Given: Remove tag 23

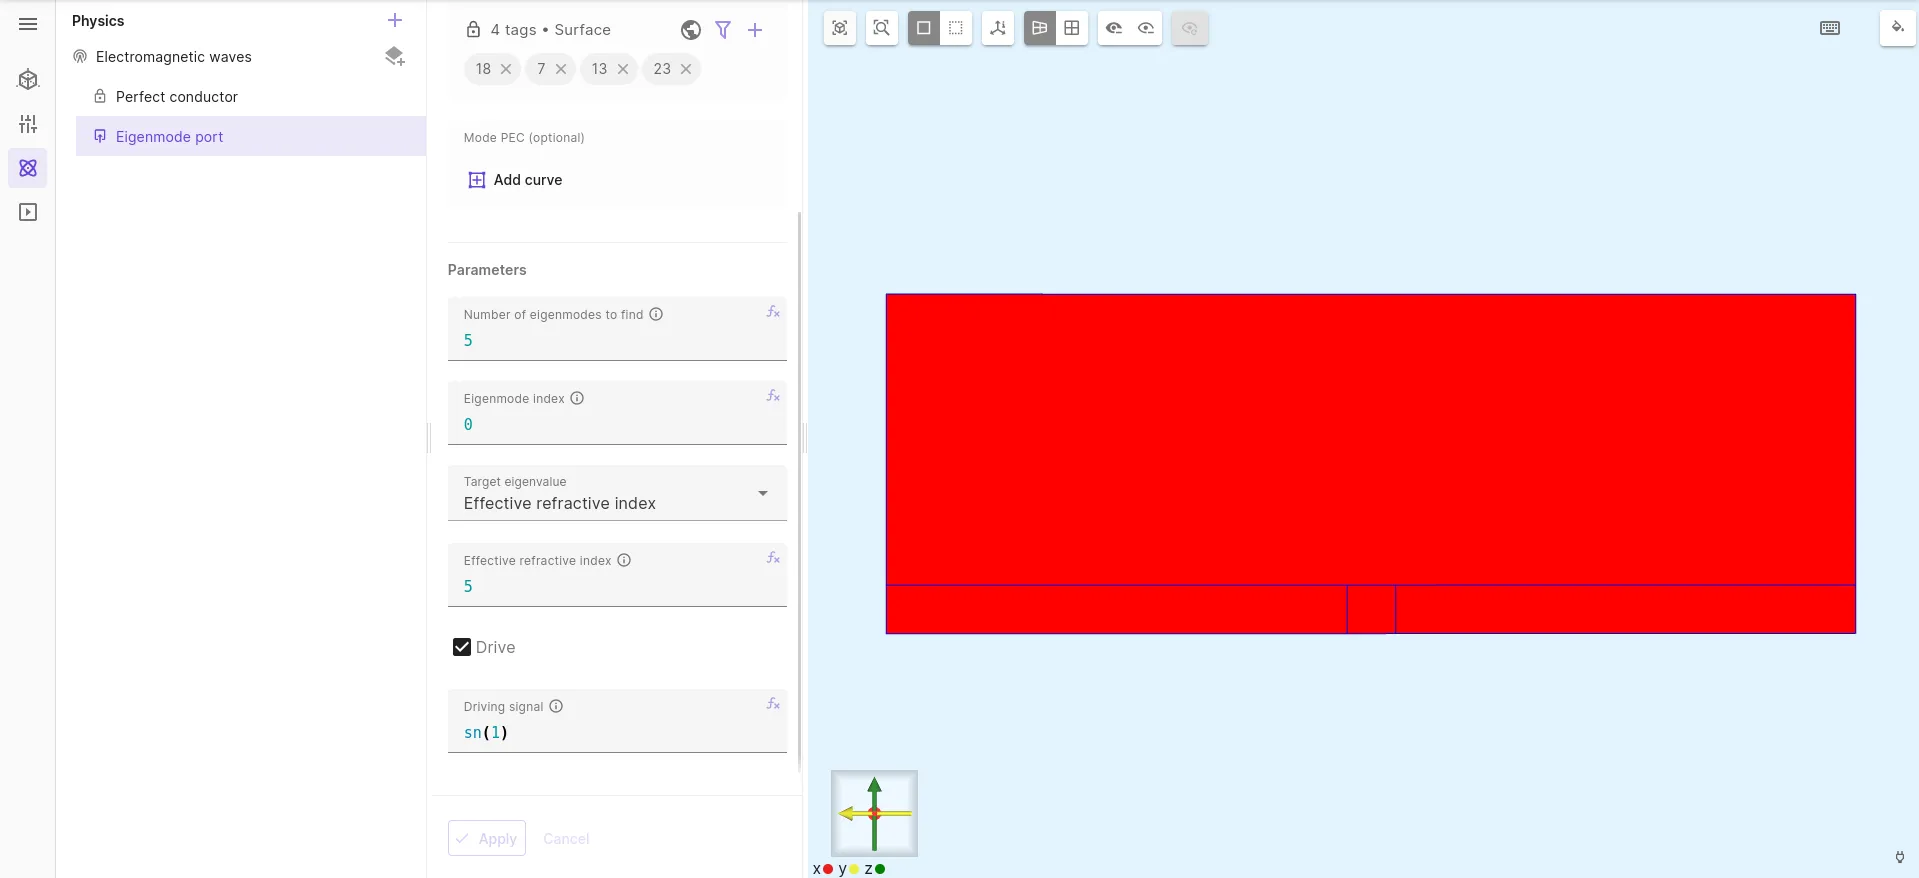Looking at the screenshot, I should (686, 69).
